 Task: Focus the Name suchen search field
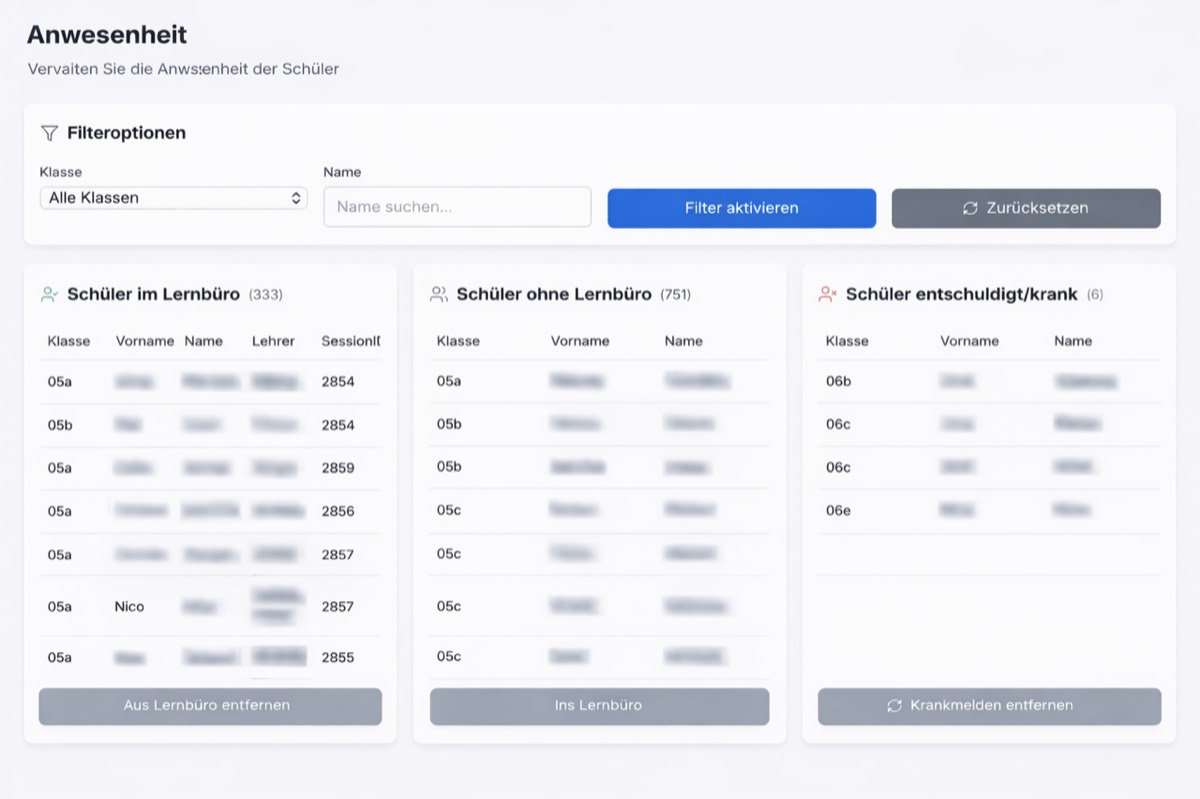point(457,207)
